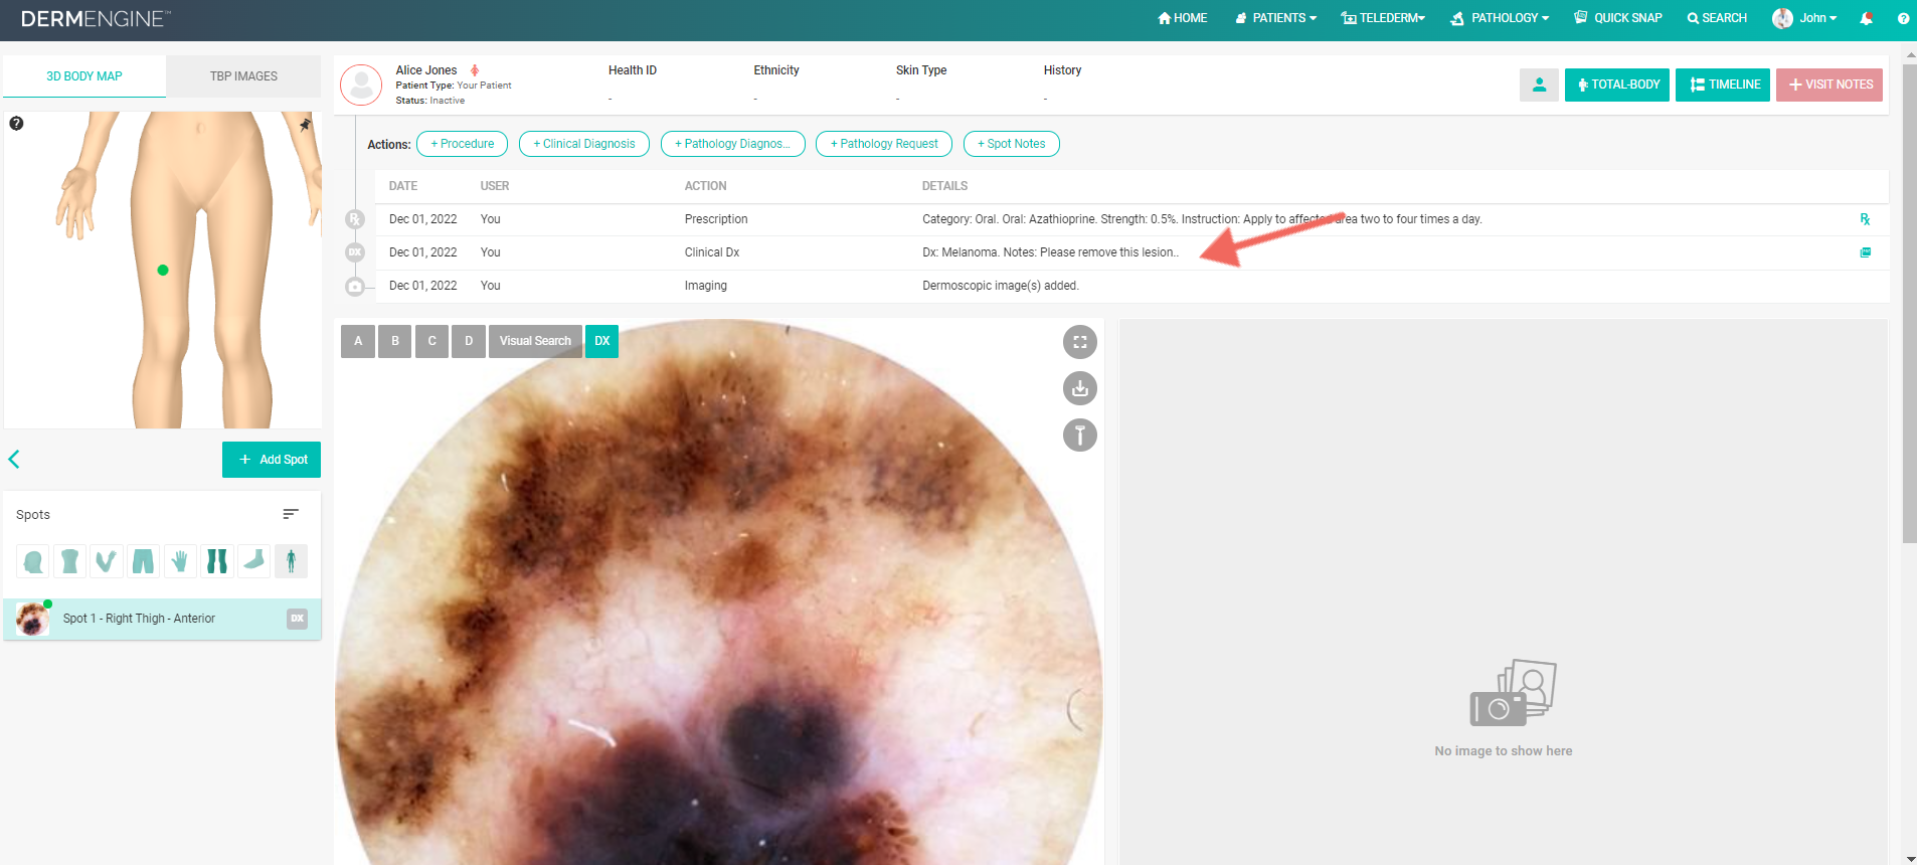1917x865 pixels.
Task: Filter spots by pelvis region icon
Action: [x=143, y=561]
